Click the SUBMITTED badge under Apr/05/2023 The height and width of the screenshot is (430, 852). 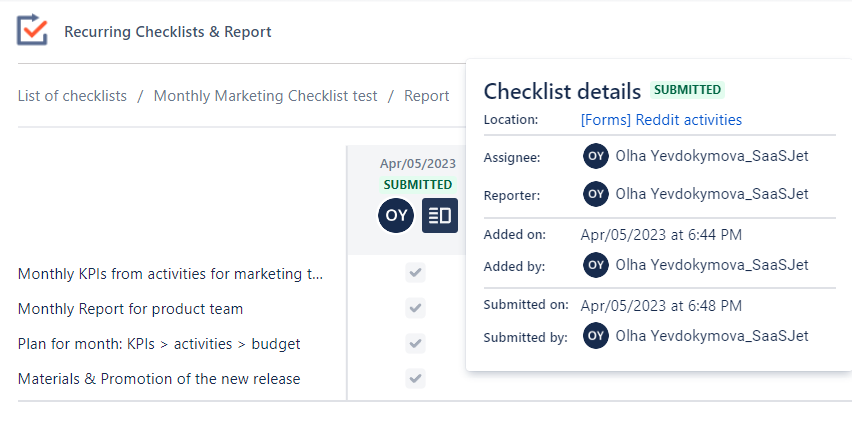coord(417,184)
